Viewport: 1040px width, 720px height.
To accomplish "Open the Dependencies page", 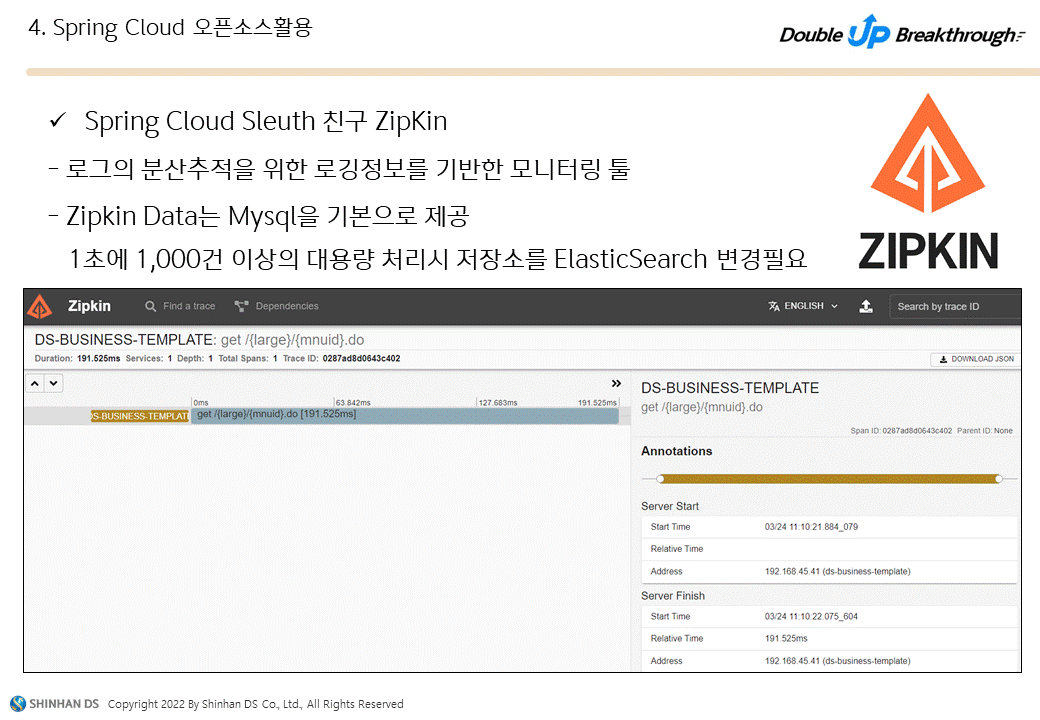I will 277,306.
